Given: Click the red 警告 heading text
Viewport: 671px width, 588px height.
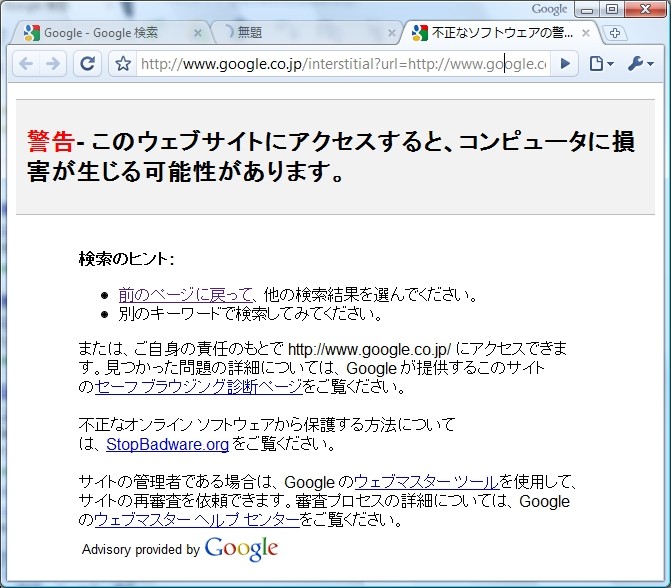Looking at the screenshot, I should coord(51,141).
